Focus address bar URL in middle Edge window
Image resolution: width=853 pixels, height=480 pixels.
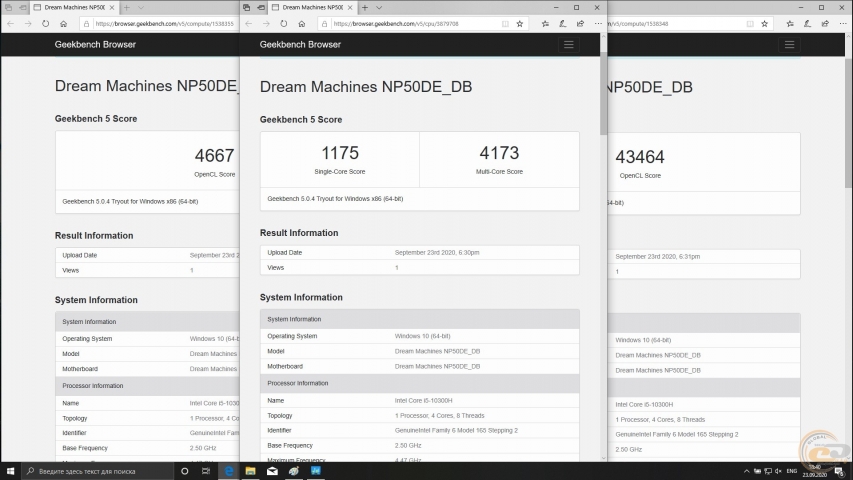[x=396, y=24]
